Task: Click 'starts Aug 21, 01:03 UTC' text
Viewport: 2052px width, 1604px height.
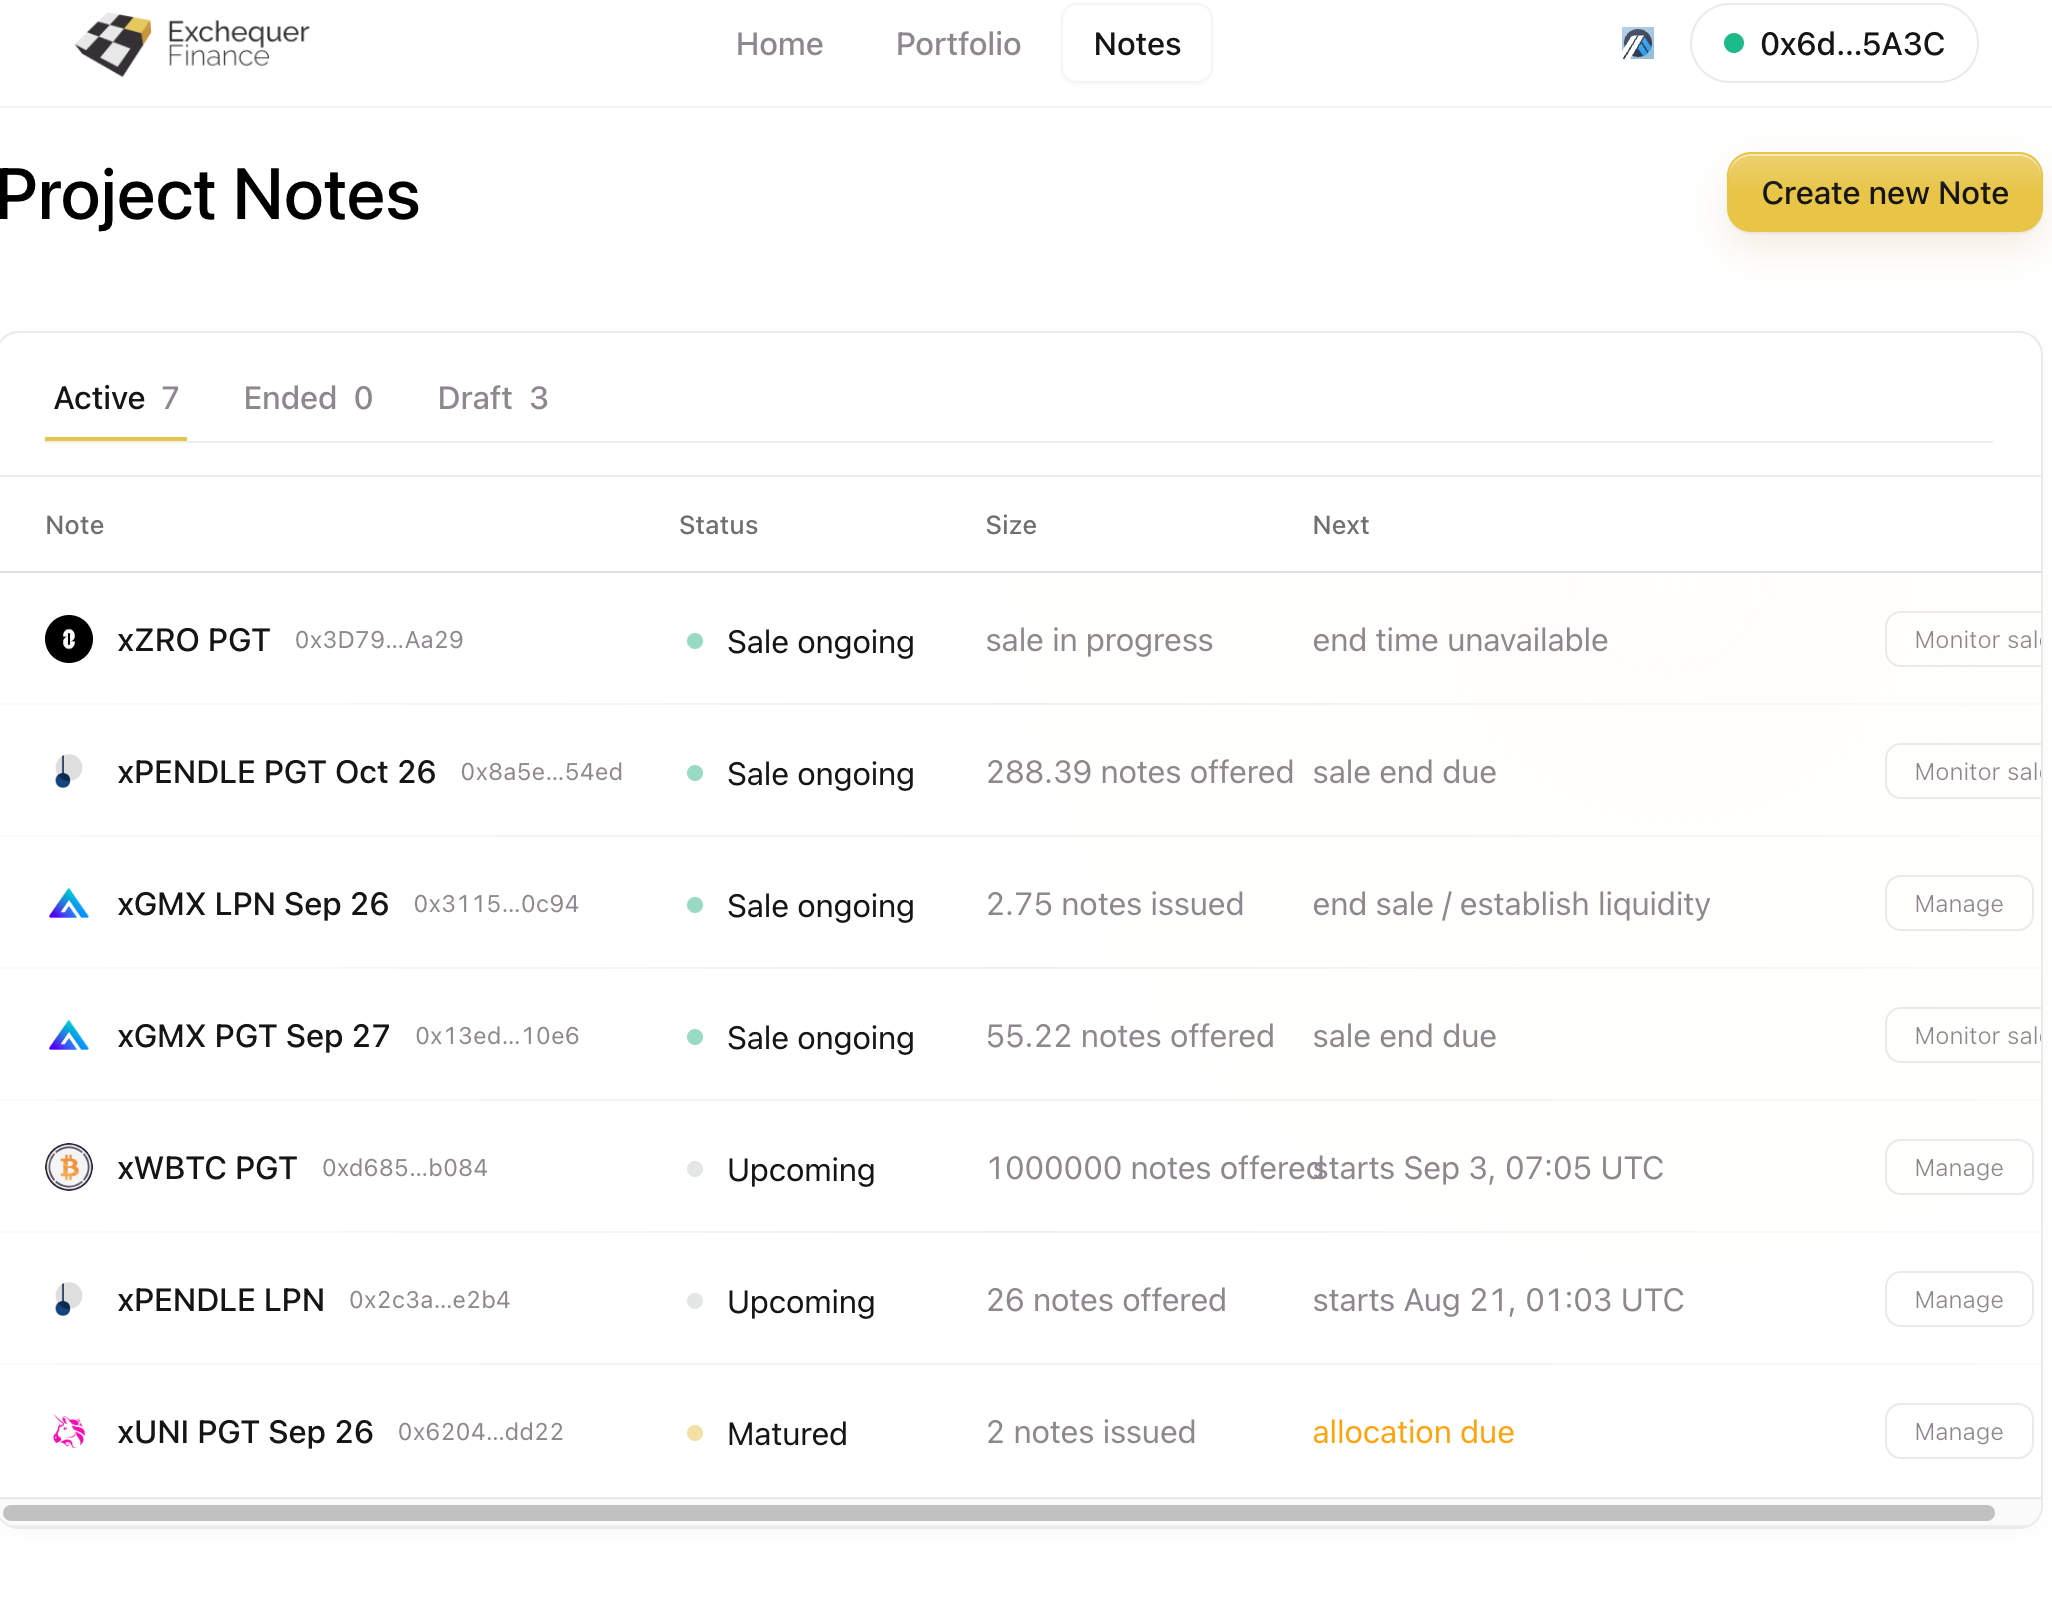Action: 1498,1300
